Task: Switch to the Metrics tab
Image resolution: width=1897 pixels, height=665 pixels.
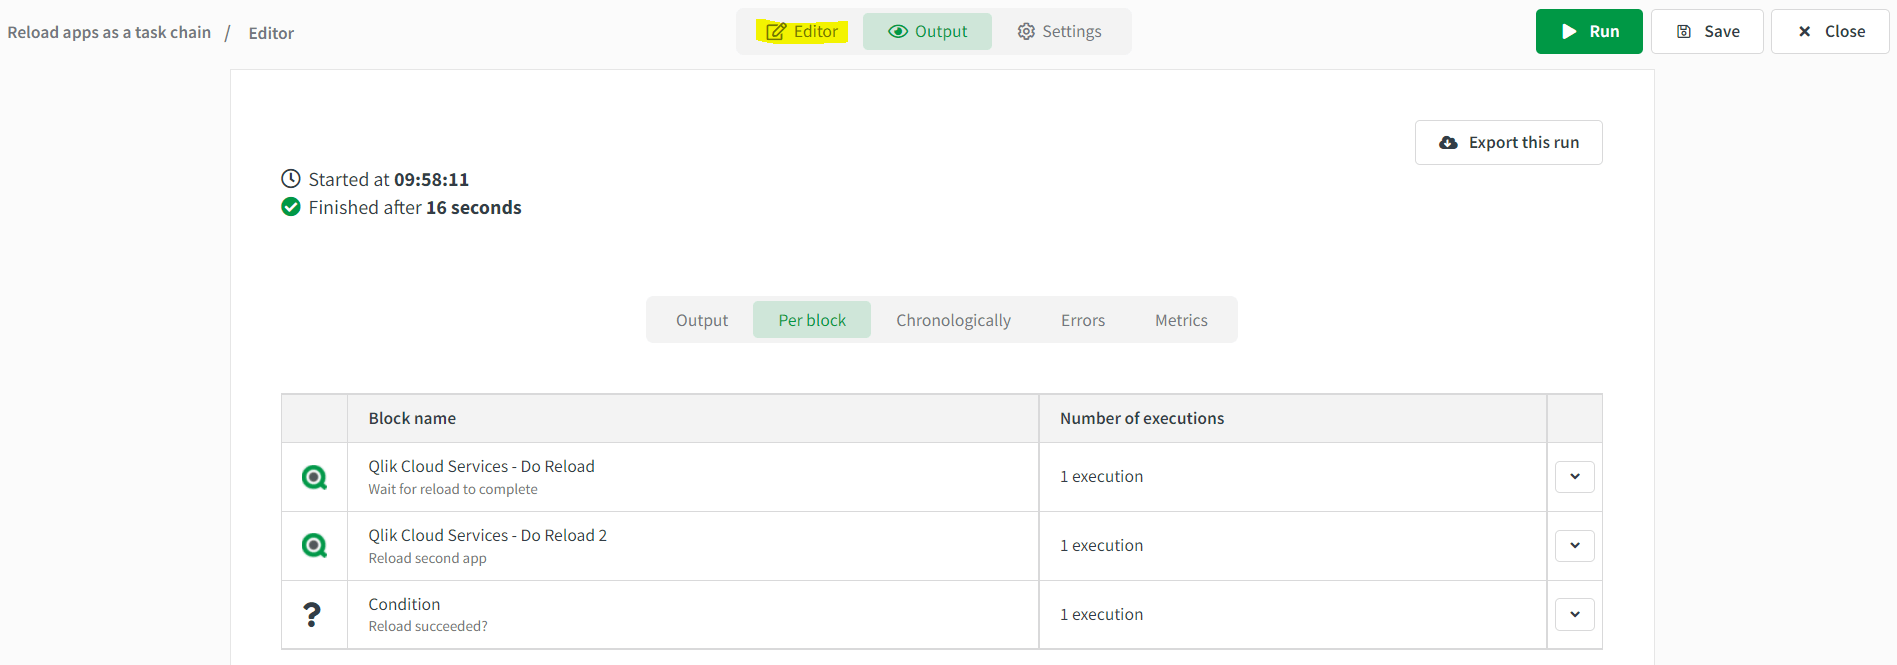Action: coord(1181,320)
